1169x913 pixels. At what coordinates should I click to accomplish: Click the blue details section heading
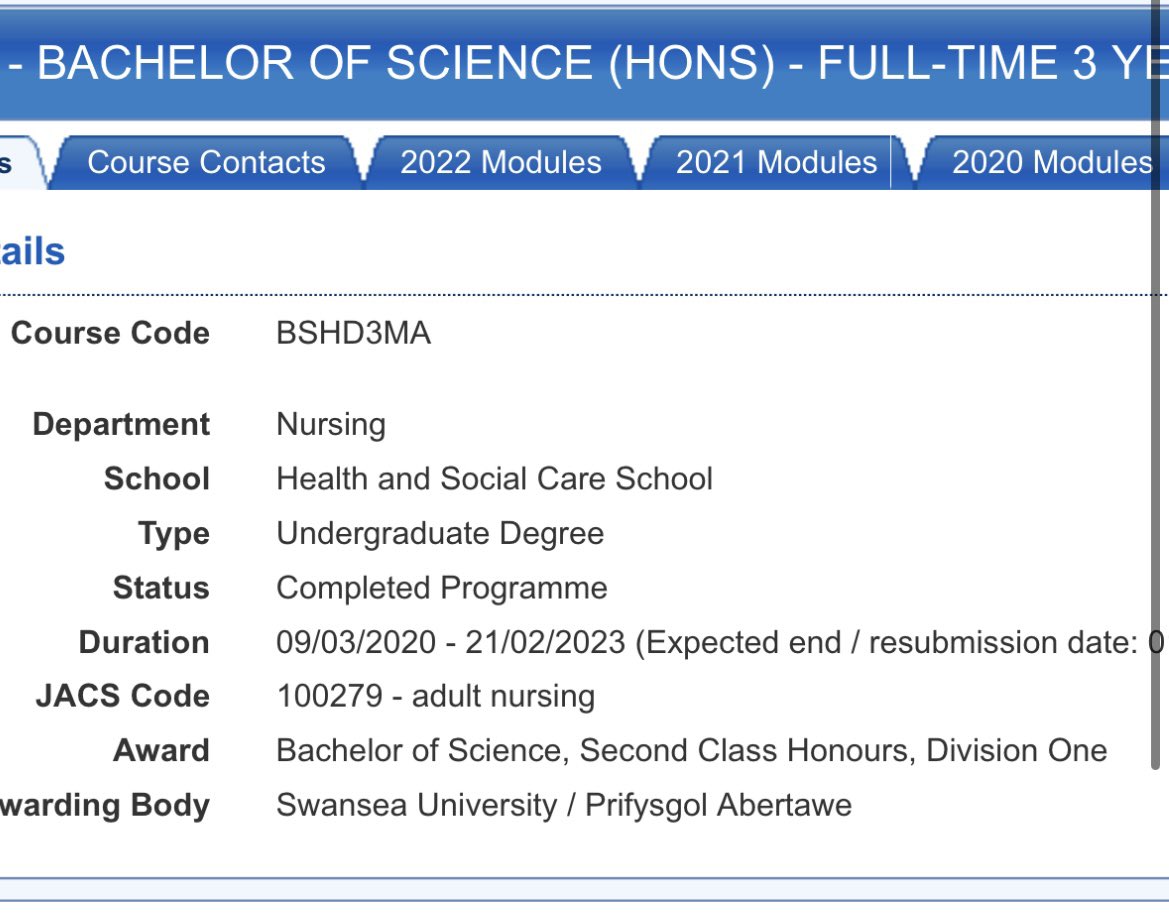32,252
